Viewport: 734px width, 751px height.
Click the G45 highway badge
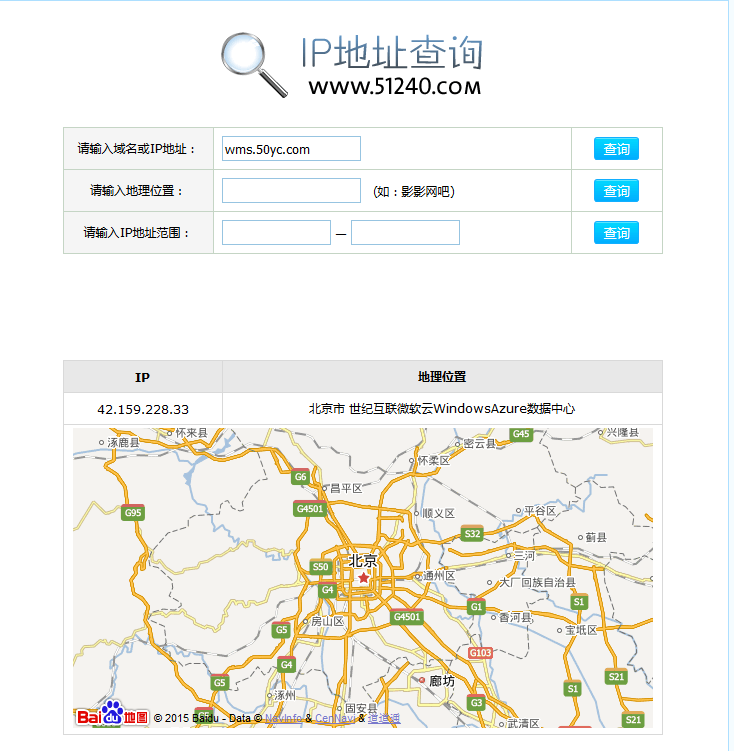click(521, 434)
